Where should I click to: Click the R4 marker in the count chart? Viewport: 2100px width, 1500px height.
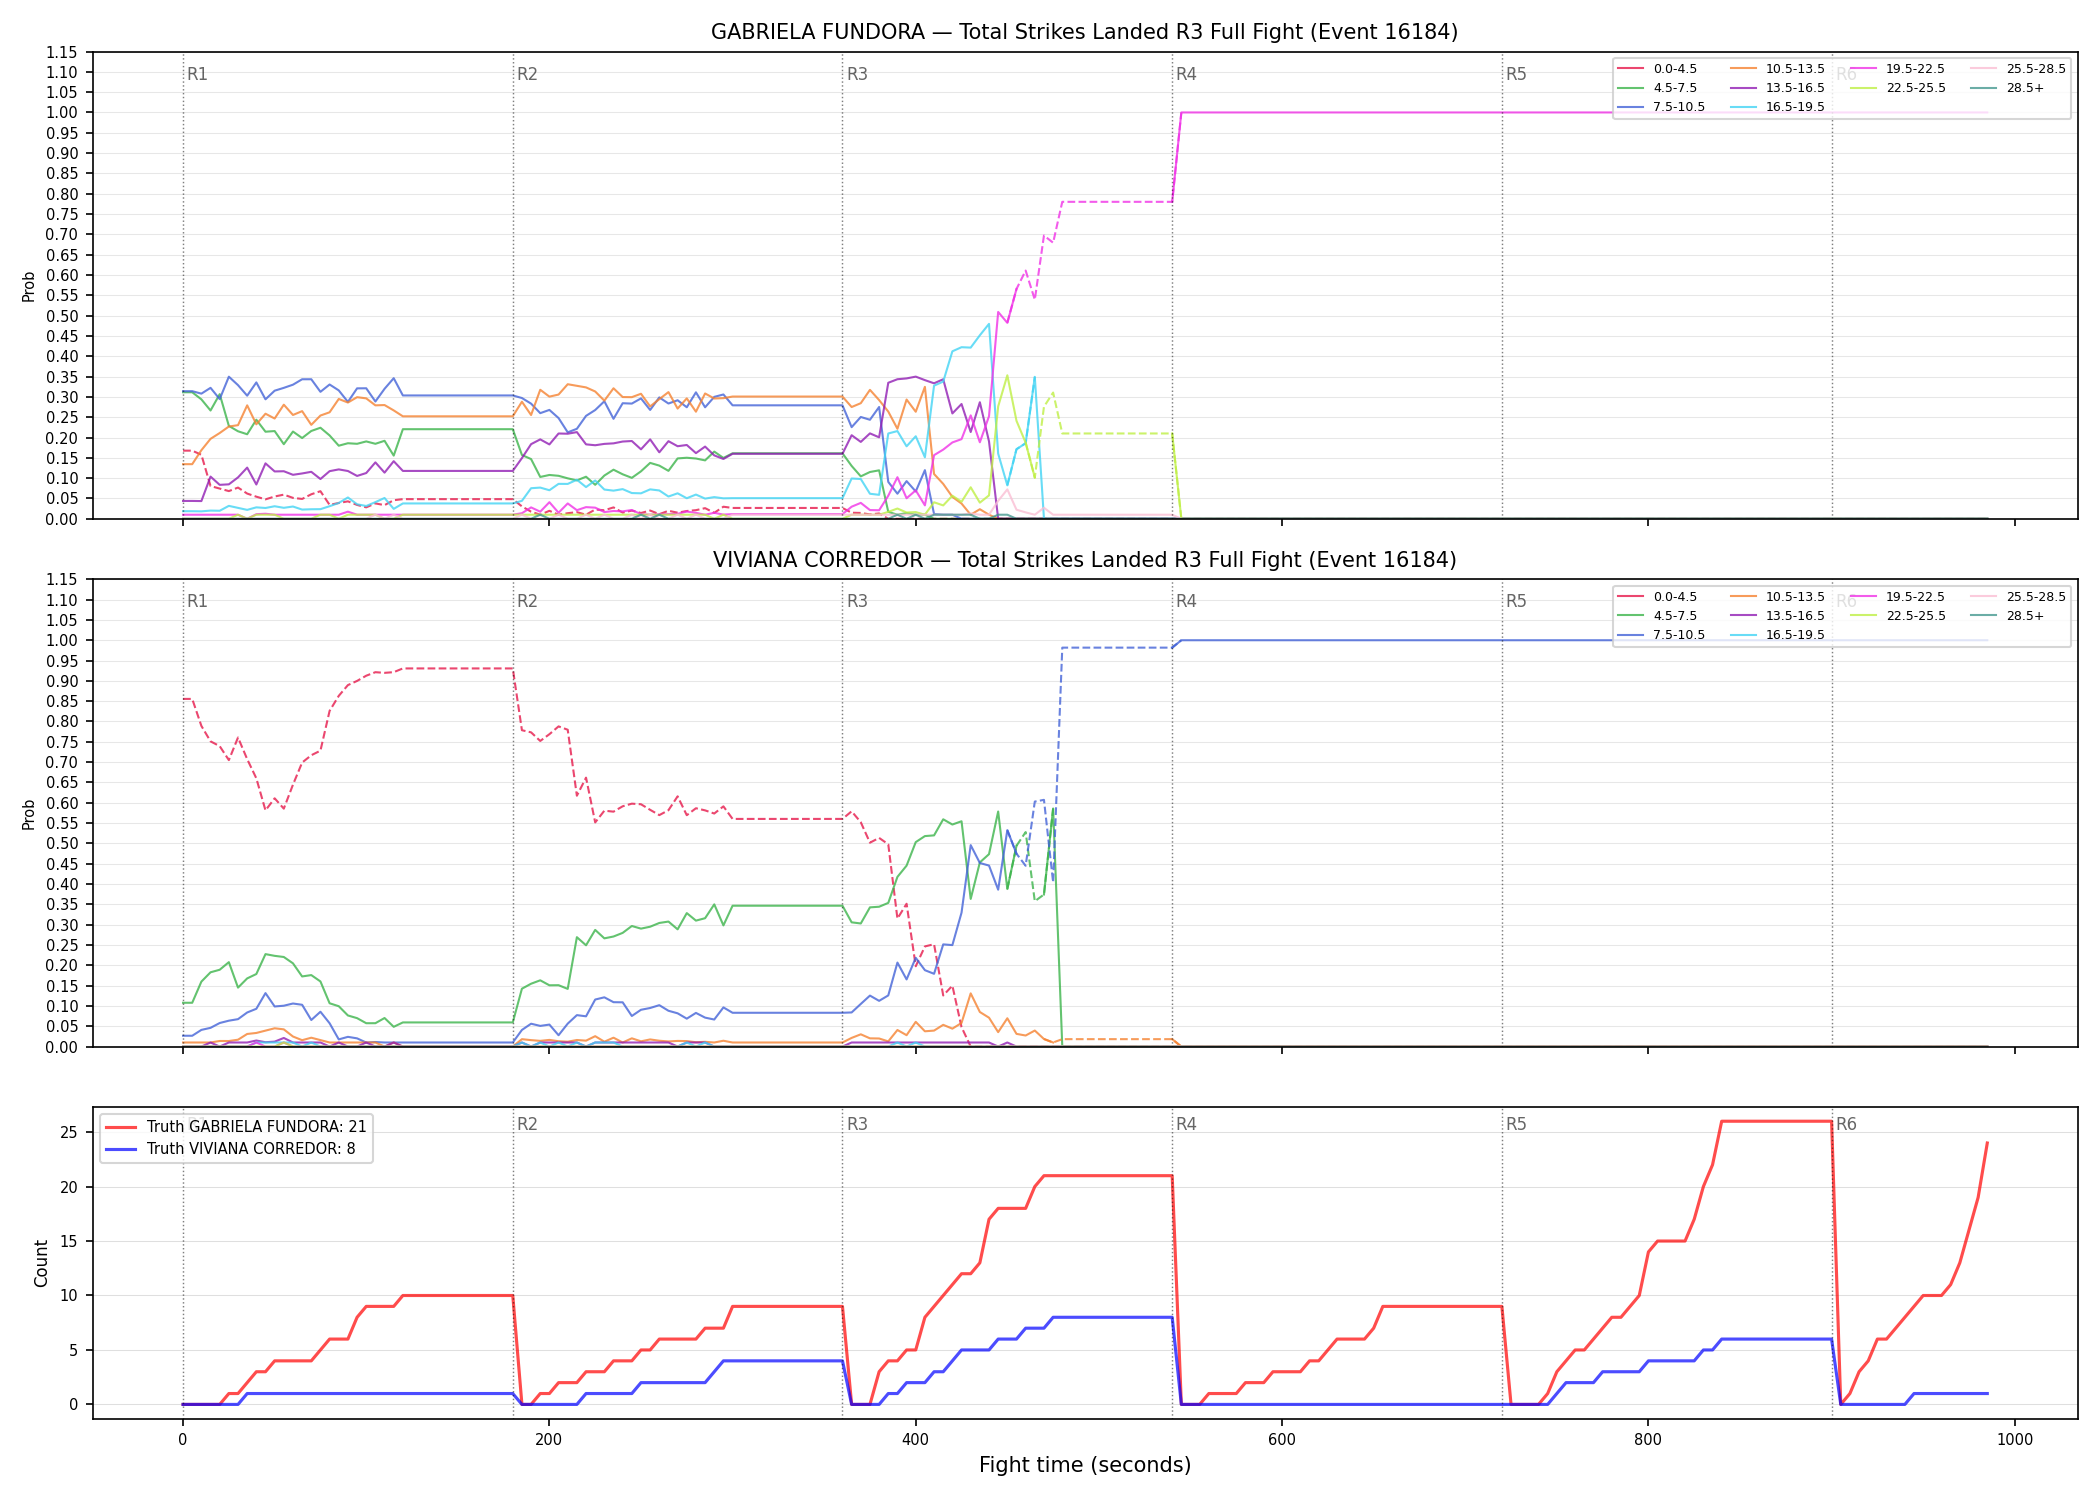[x=1186, y=1124]
